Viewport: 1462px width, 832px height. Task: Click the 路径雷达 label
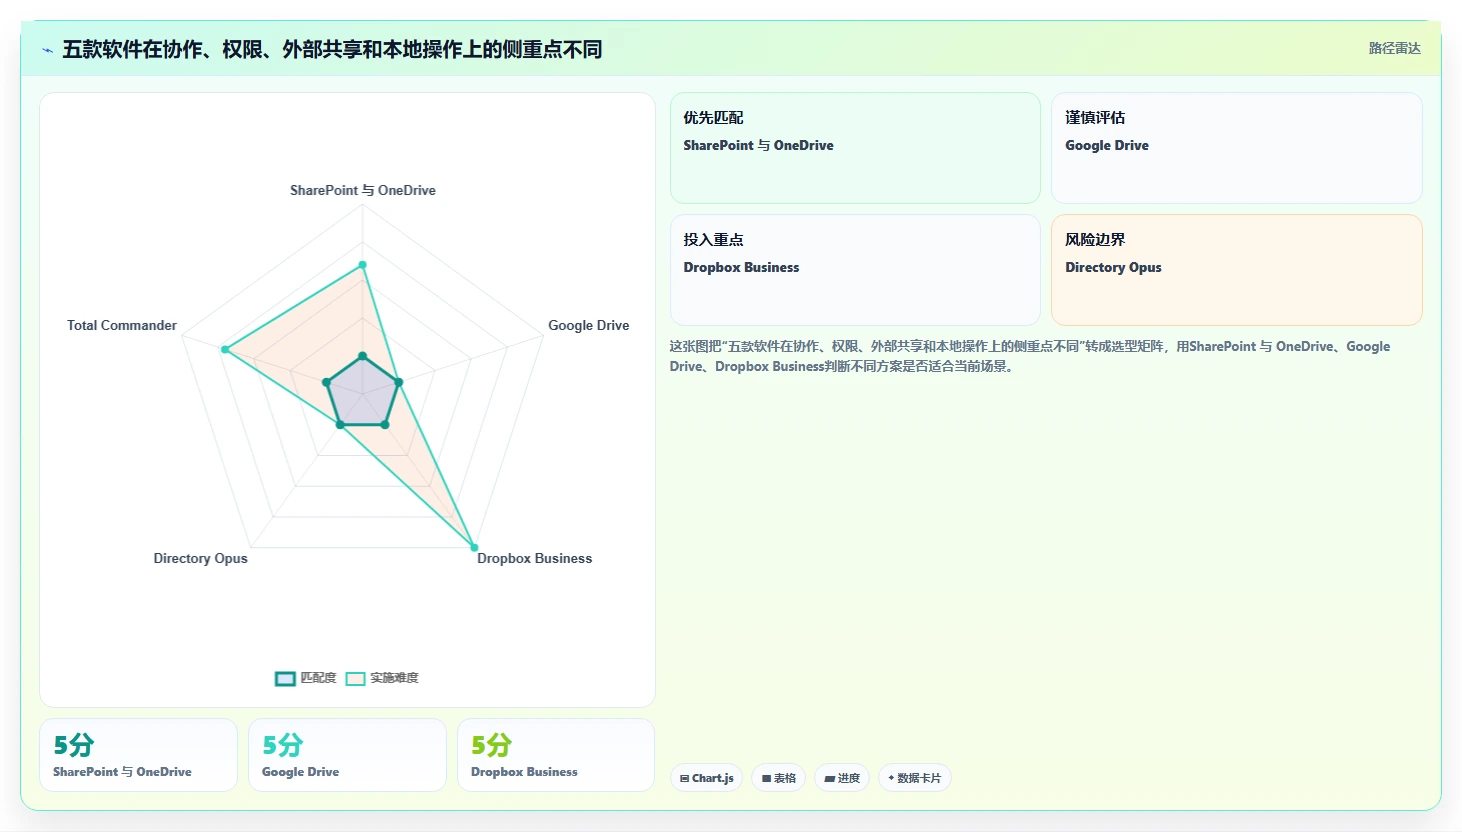coord(1394,48)
